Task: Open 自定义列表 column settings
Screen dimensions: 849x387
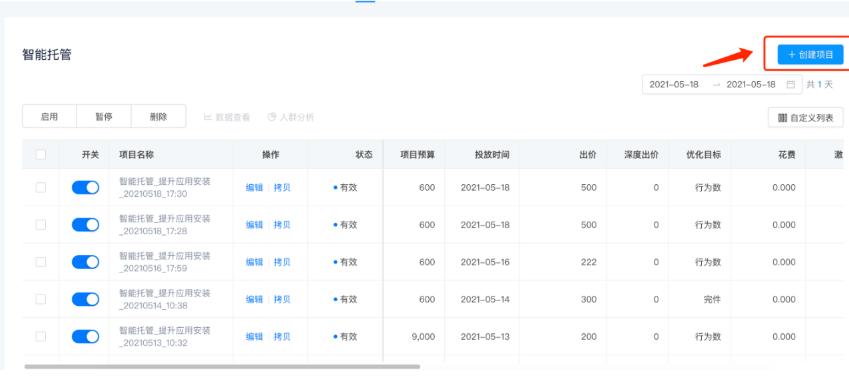Action: tap(806, 117)
